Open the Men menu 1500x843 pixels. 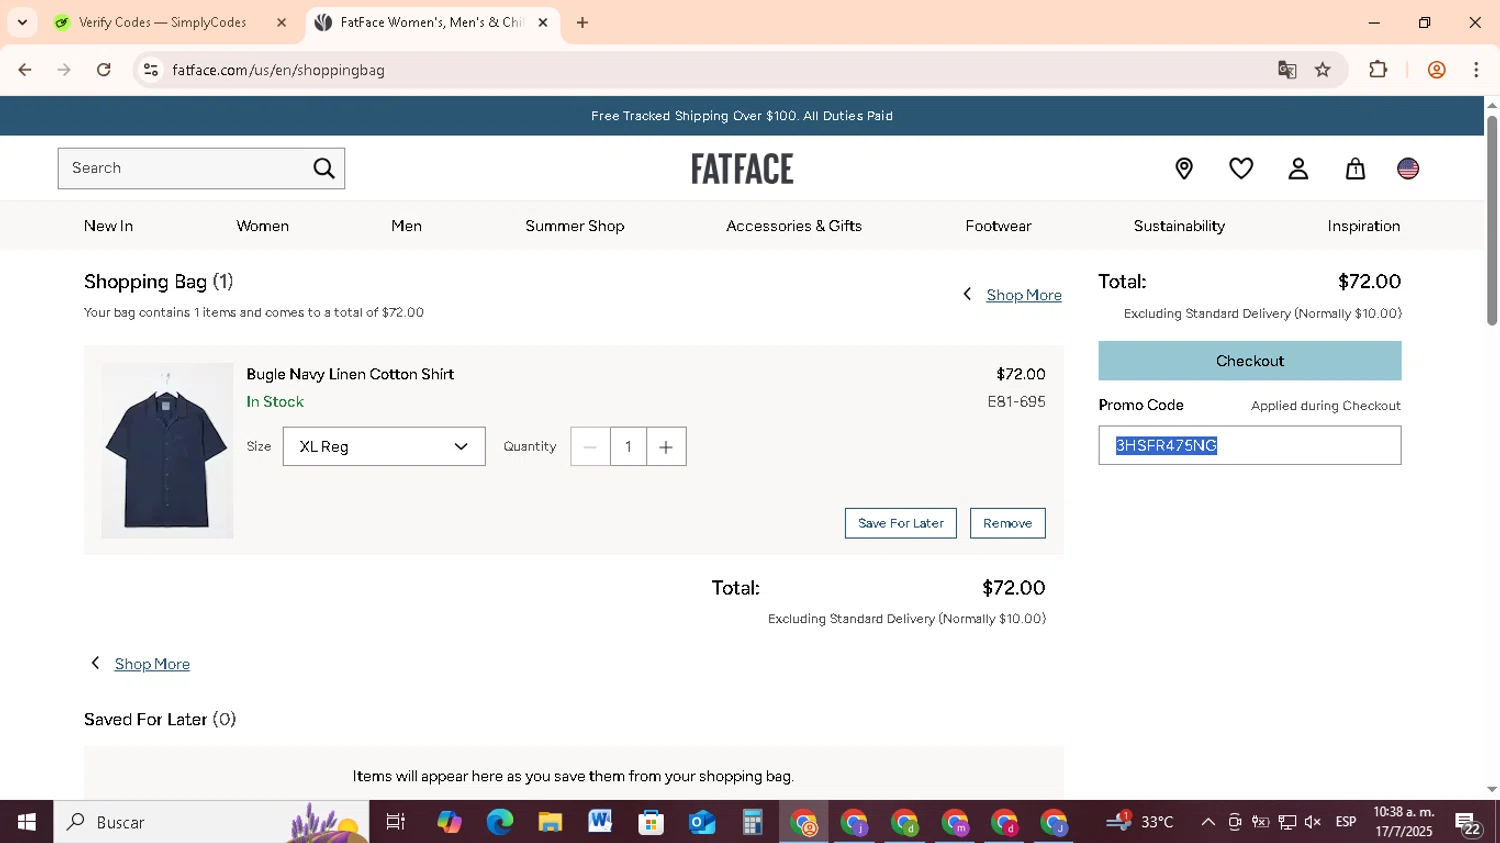(406, 226)
